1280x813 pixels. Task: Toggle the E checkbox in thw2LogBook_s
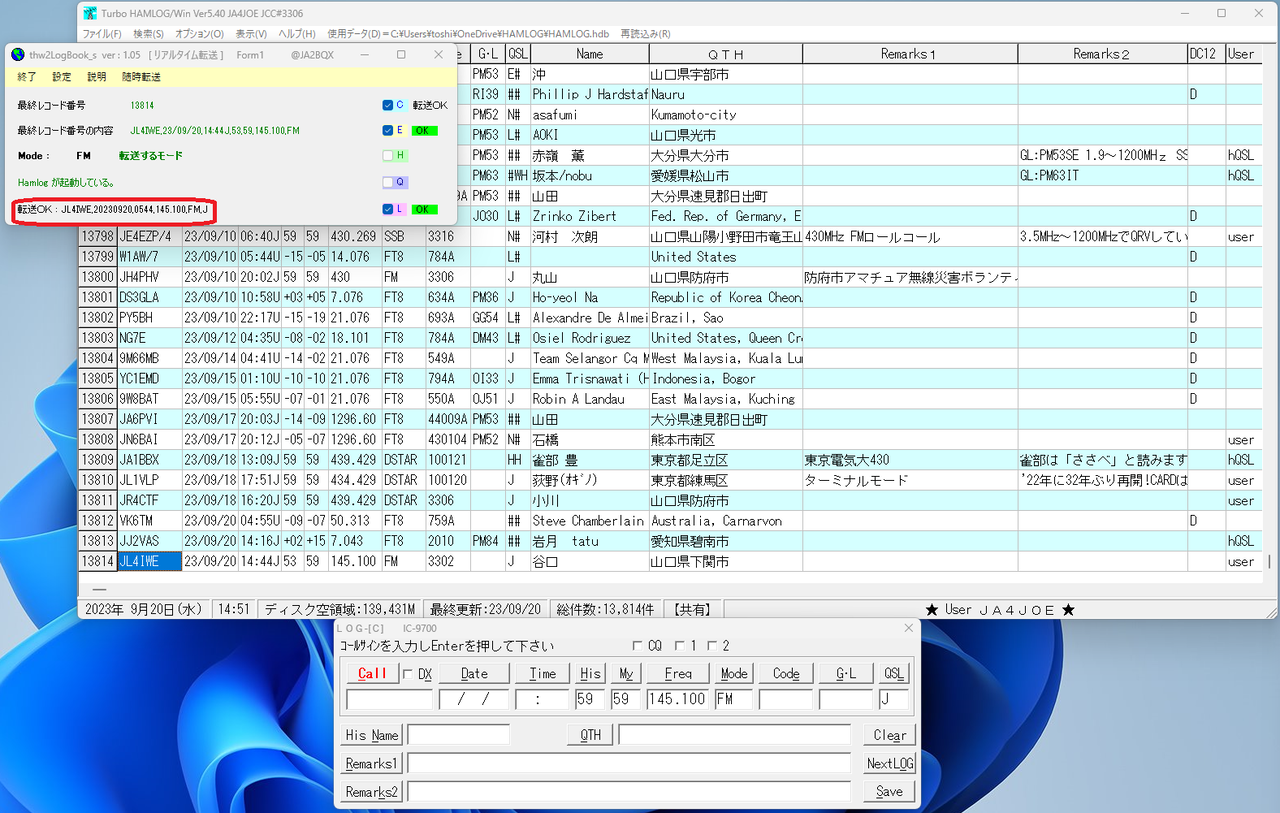tap(388, 130)
